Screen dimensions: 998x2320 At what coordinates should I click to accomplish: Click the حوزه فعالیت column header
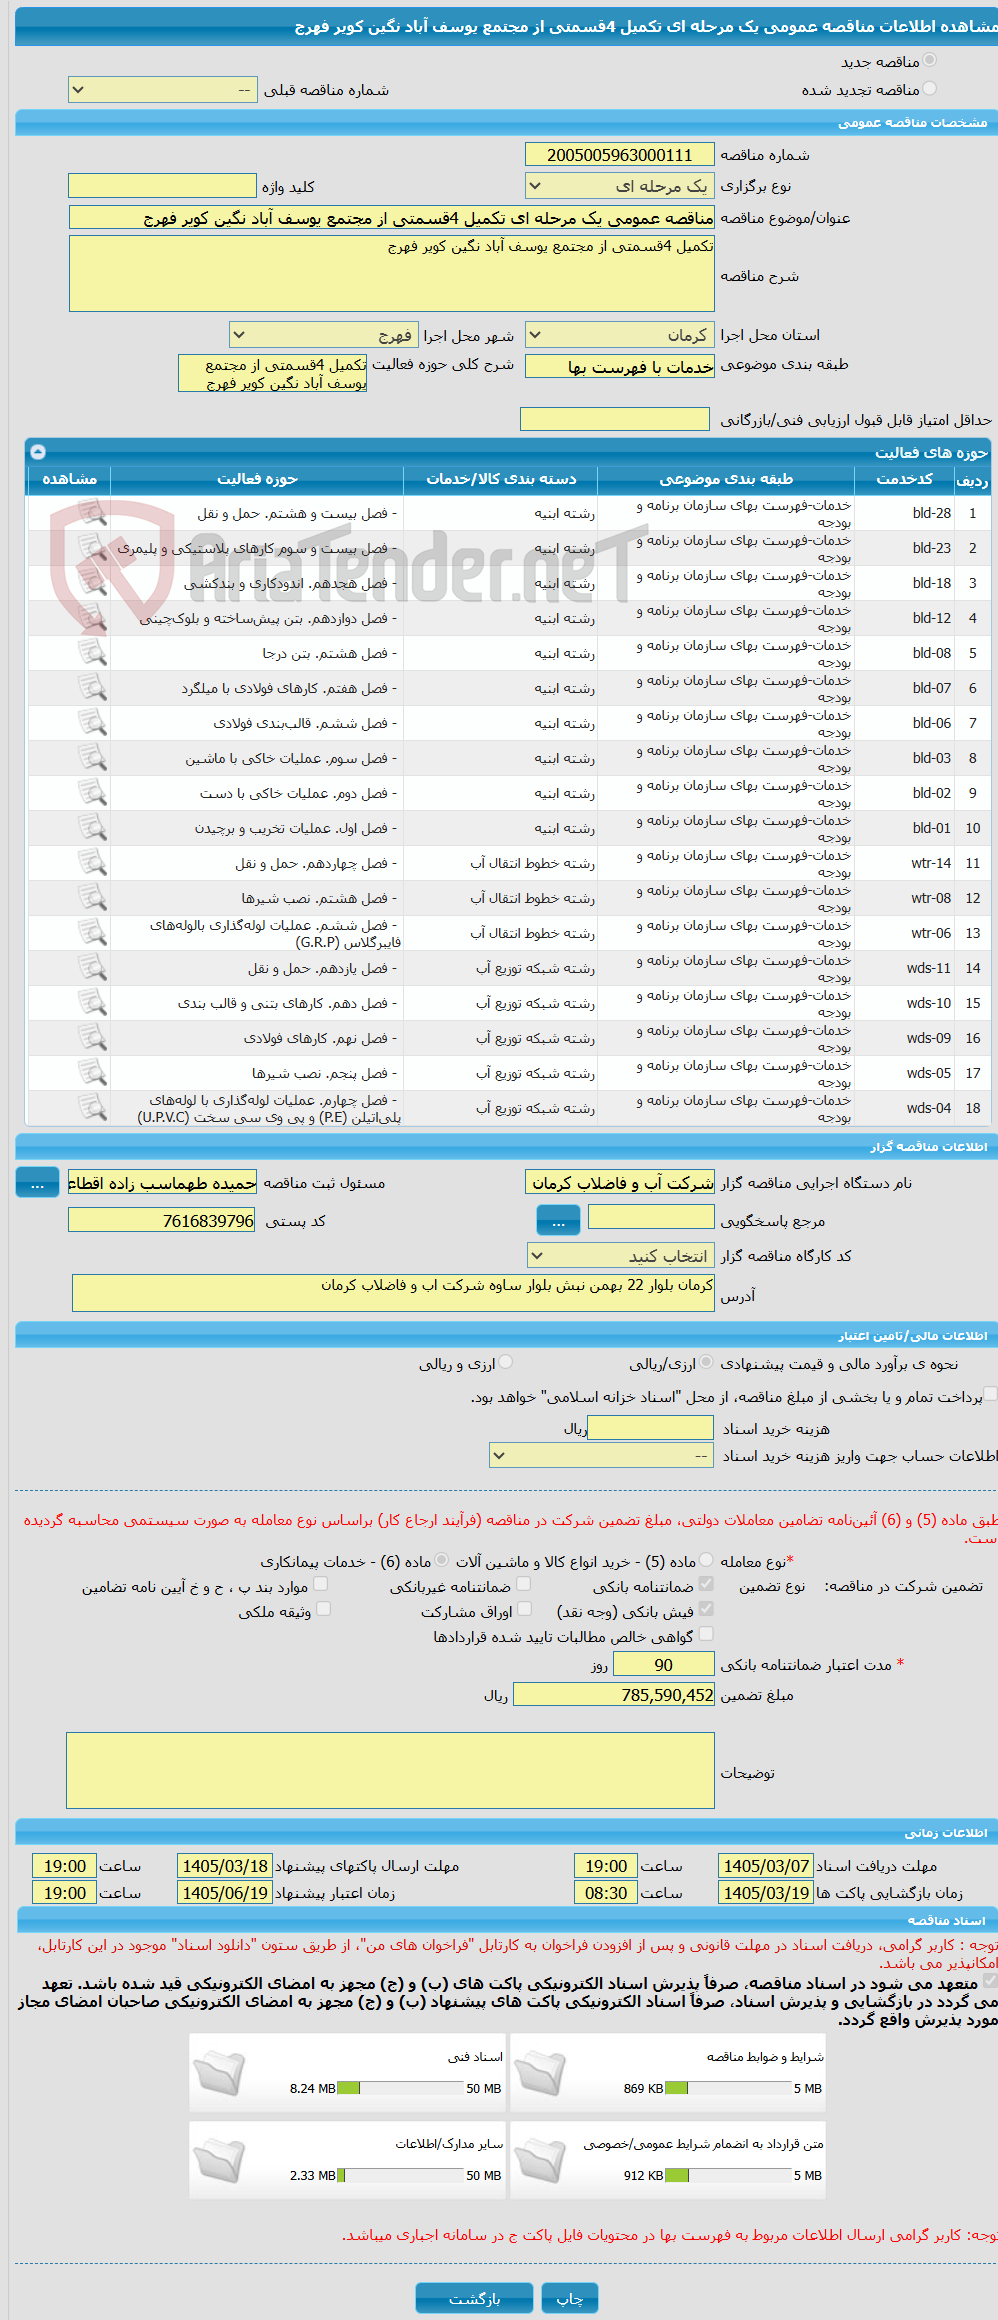pyautogui.click(x=257, y=479)
